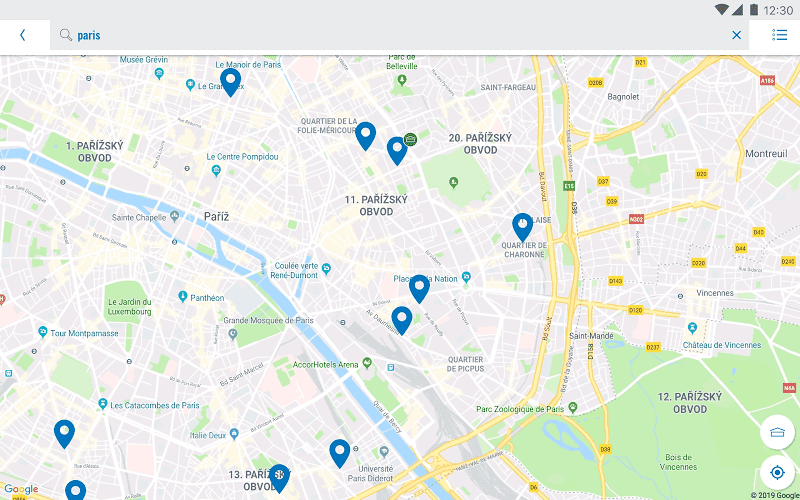Tap Parc de Belleville park icon
Screen dimensions: 800x500
point(402,80)
